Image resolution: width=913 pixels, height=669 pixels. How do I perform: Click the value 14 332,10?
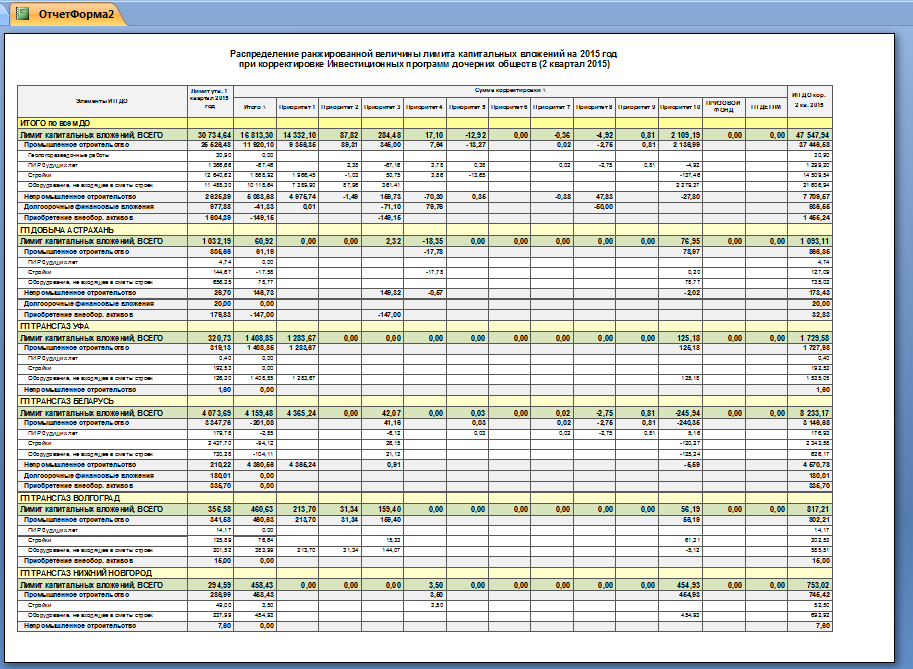(299, 135)
